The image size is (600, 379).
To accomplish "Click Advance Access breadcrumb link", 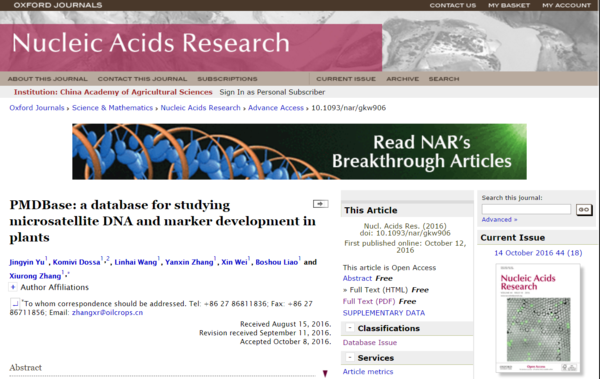I will [276, 108].
